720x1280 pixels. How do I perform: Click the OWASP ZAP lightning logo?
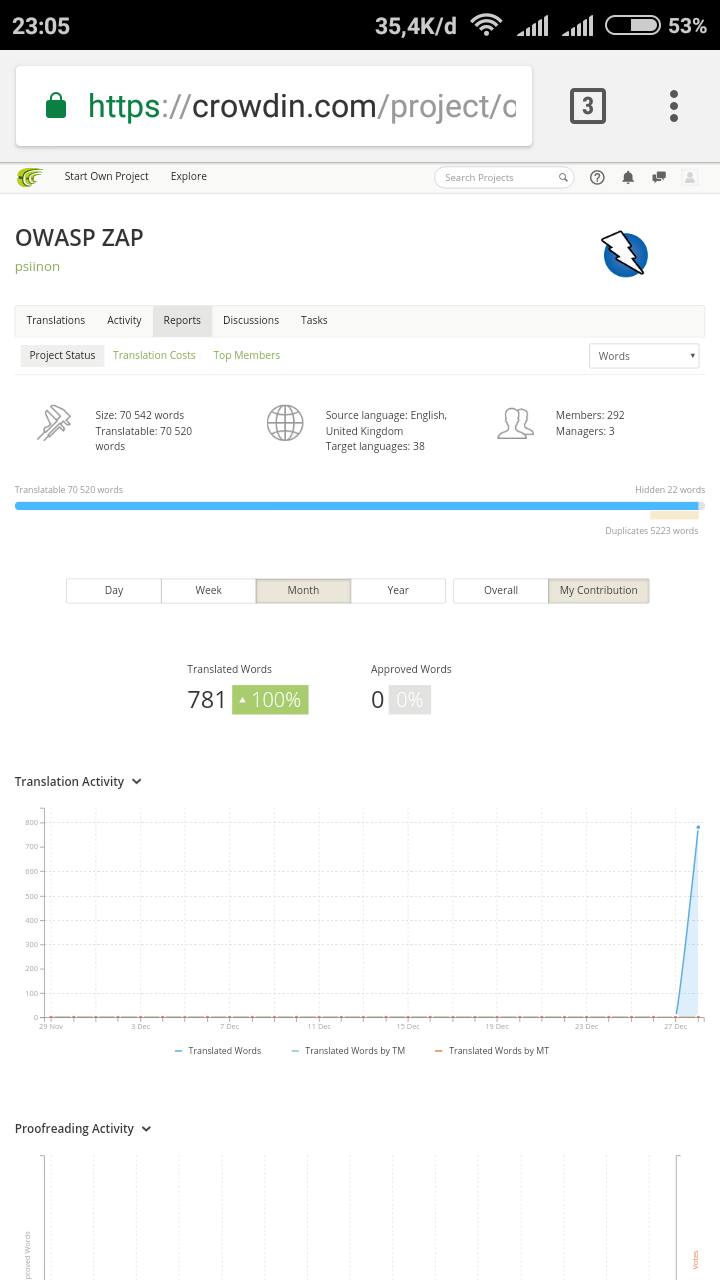(624, 254)
